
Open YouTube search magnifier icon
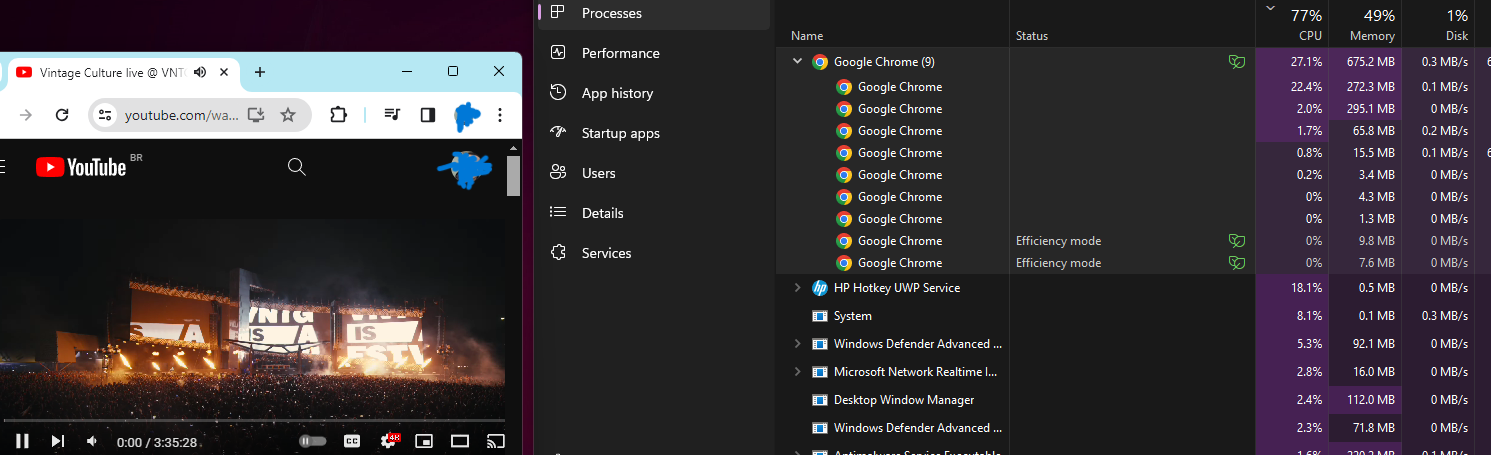coord(297,166)
